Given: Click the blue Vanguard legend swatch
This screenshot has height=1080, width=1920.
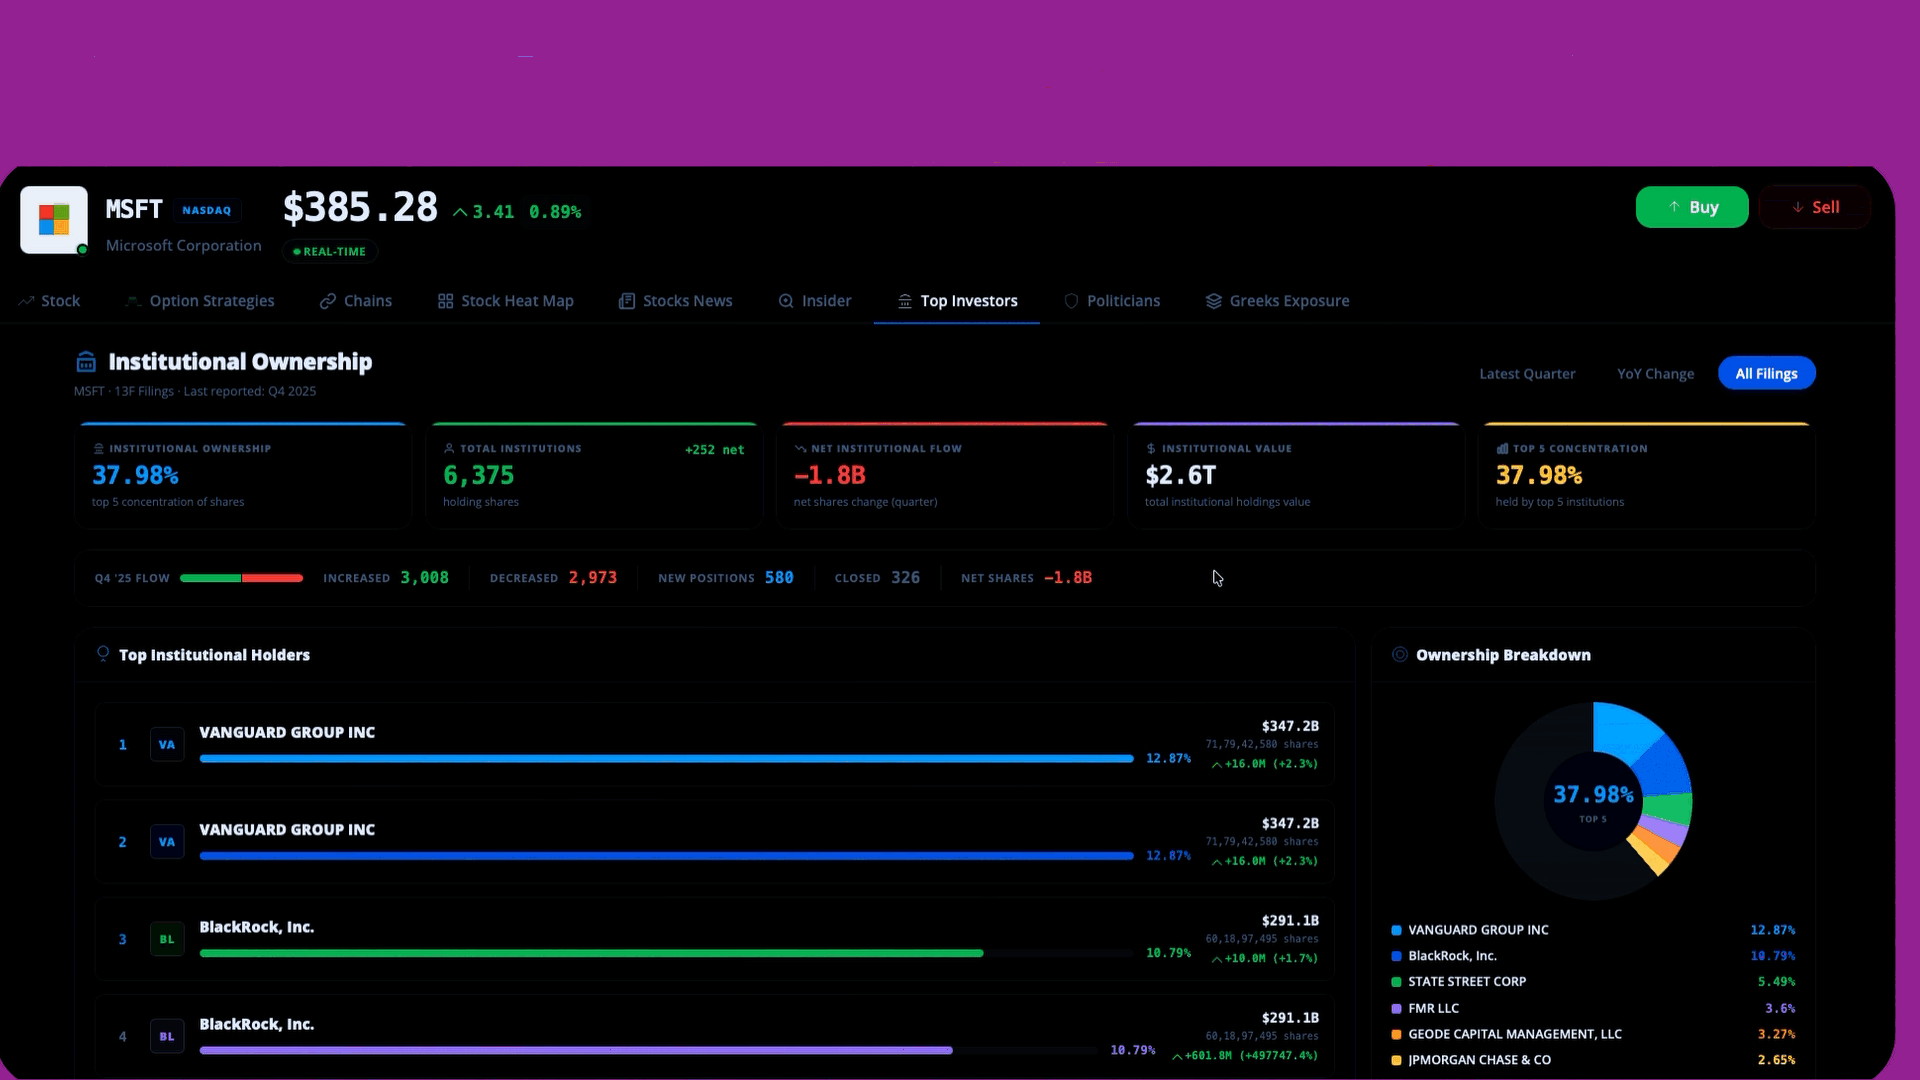Looking at the screenshot, I should click(x=1396, y=930).
